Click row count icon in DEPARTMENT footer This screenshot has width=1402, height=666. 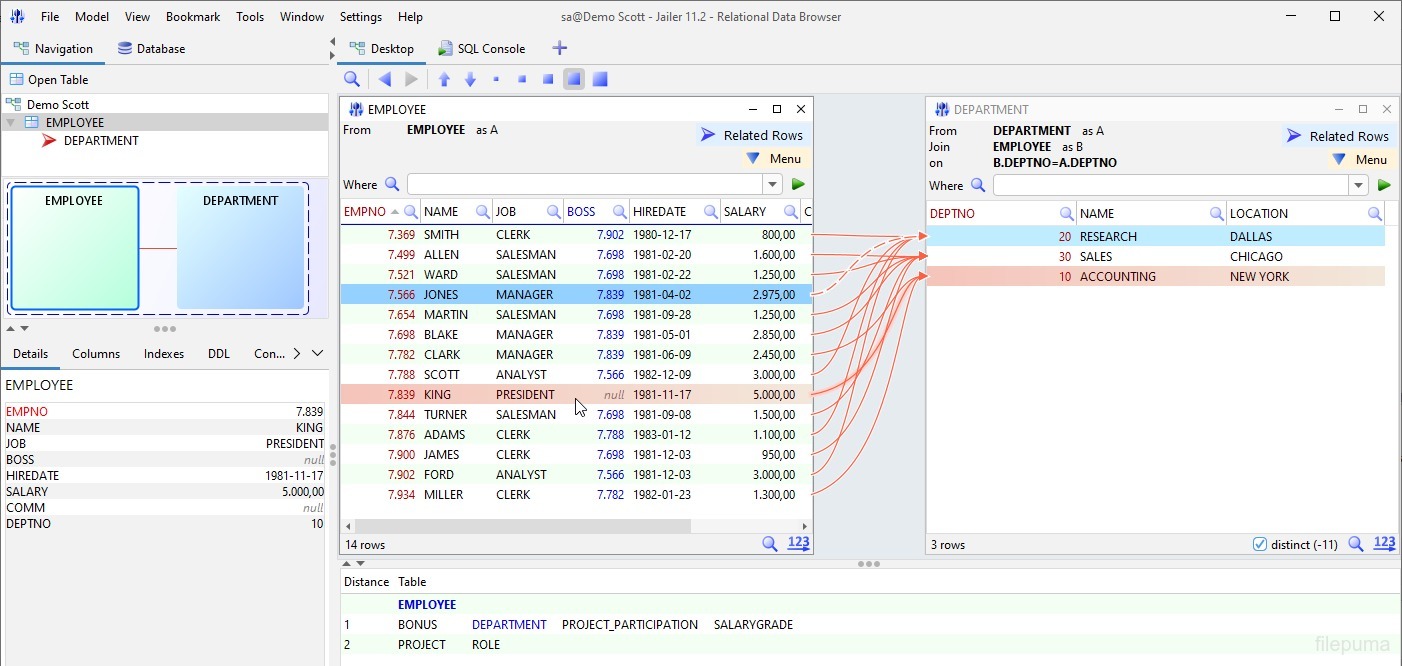(1384, 543)
